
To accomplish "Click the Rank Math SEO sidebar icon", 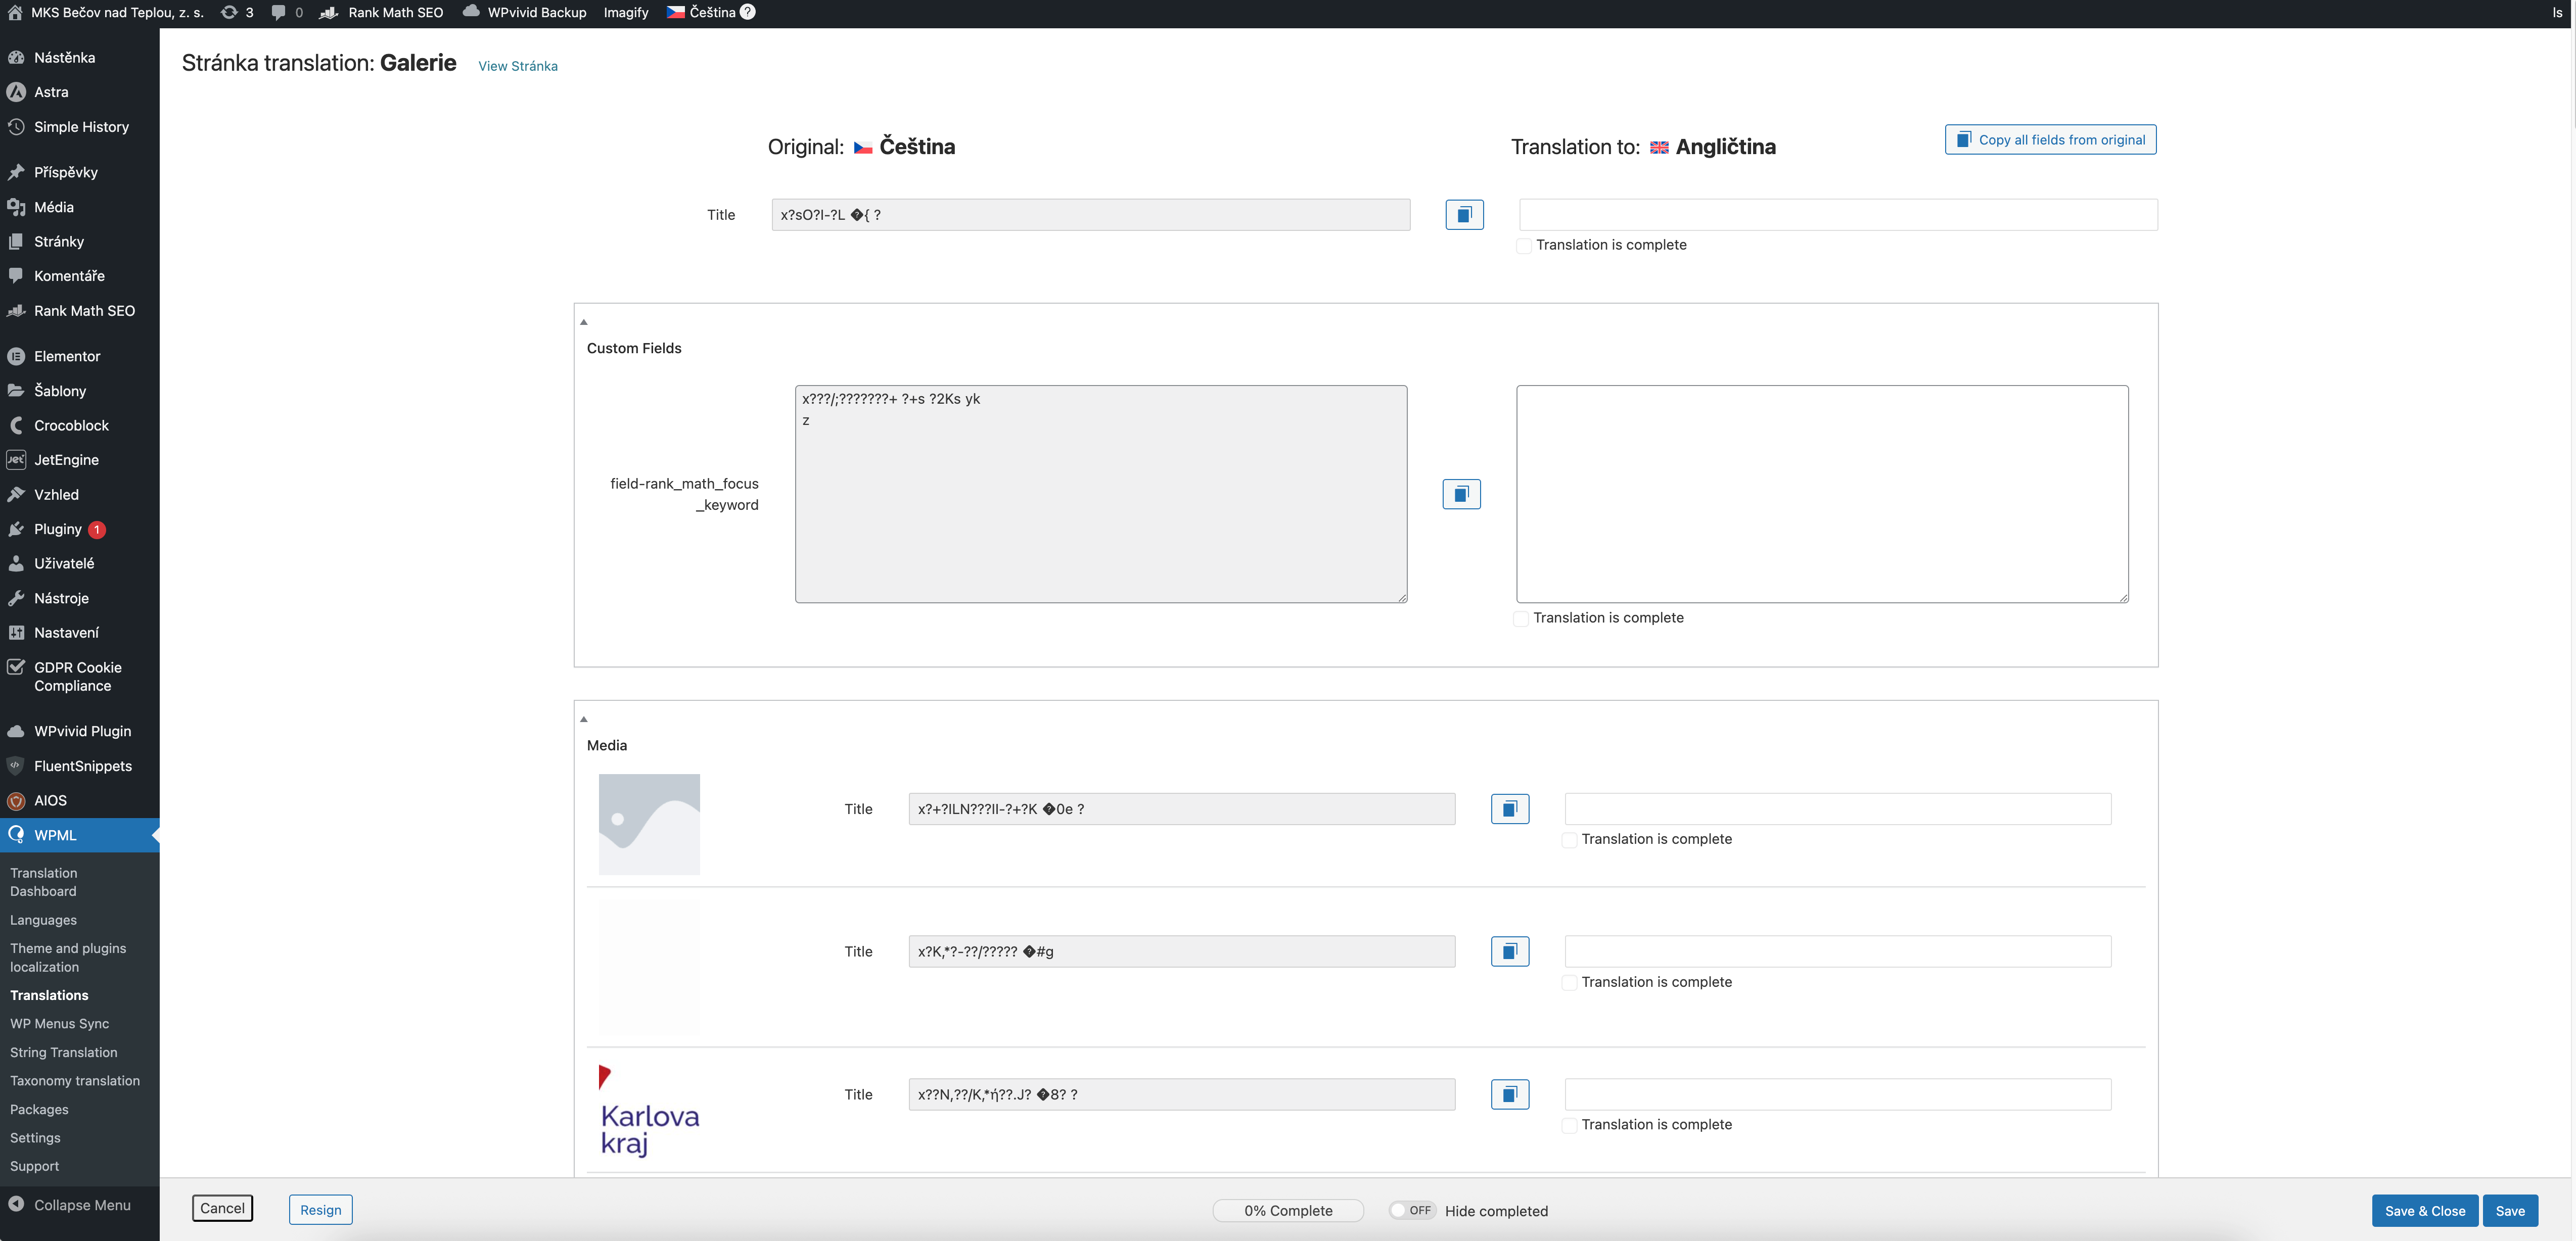I will [x=16, y=311].
